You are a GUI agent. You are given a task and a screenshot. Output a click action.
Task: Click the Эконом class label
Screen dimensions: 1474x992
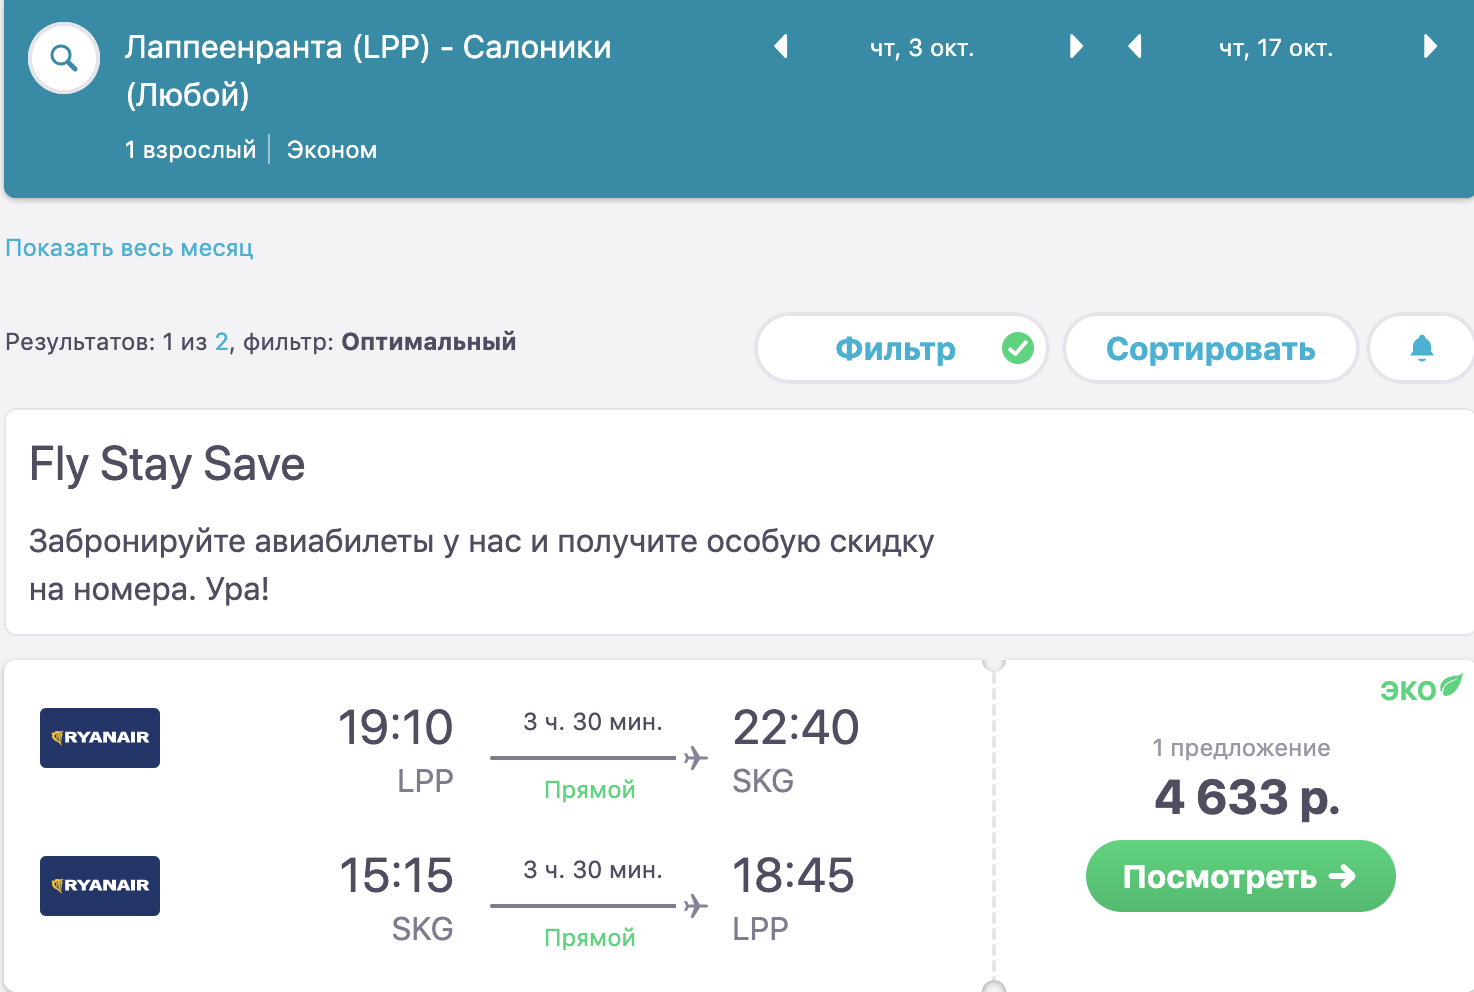(332, 150)
